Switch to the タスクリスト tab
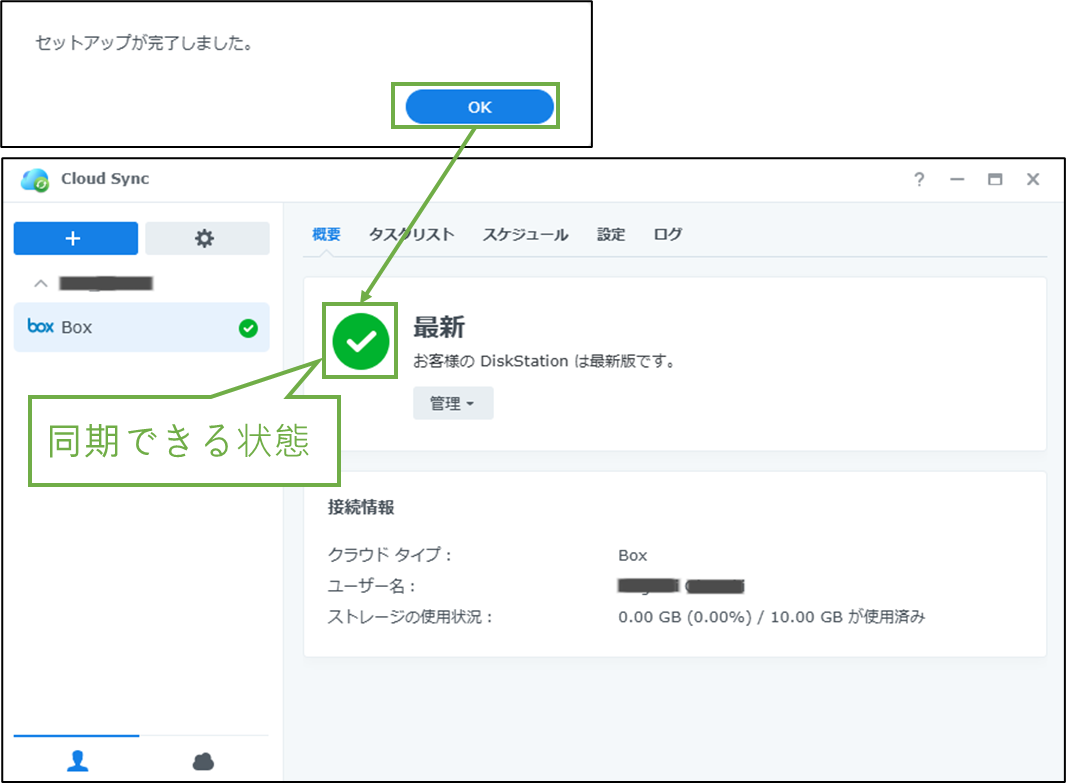Viewport: 1066px width, 783px height. (x=411, y=234)
